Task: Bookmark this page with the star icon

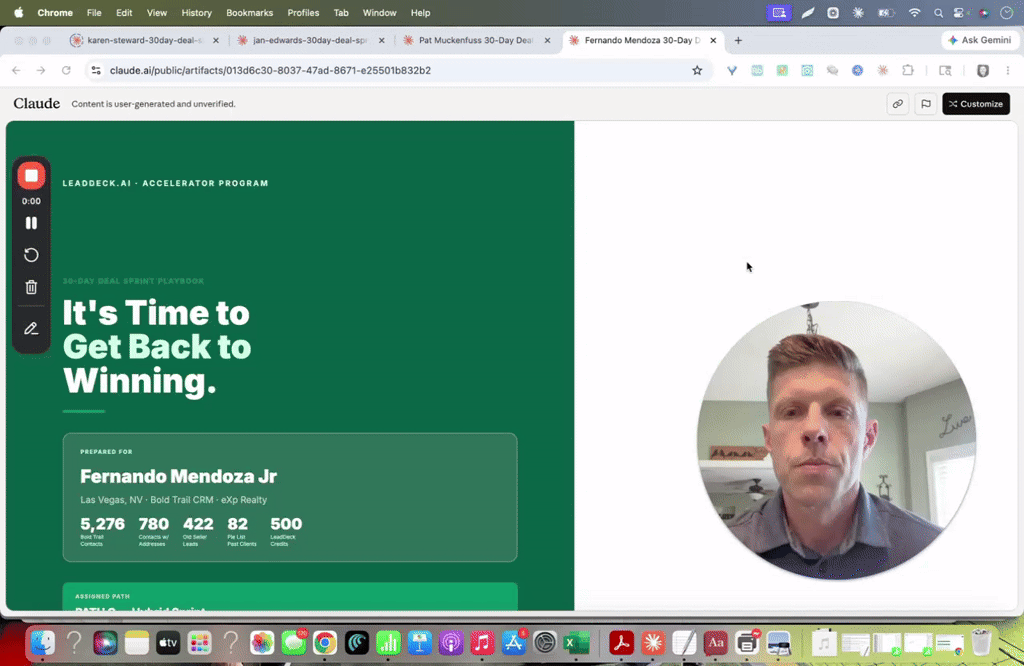Action: pyautogui.click(x=697, y=71)
